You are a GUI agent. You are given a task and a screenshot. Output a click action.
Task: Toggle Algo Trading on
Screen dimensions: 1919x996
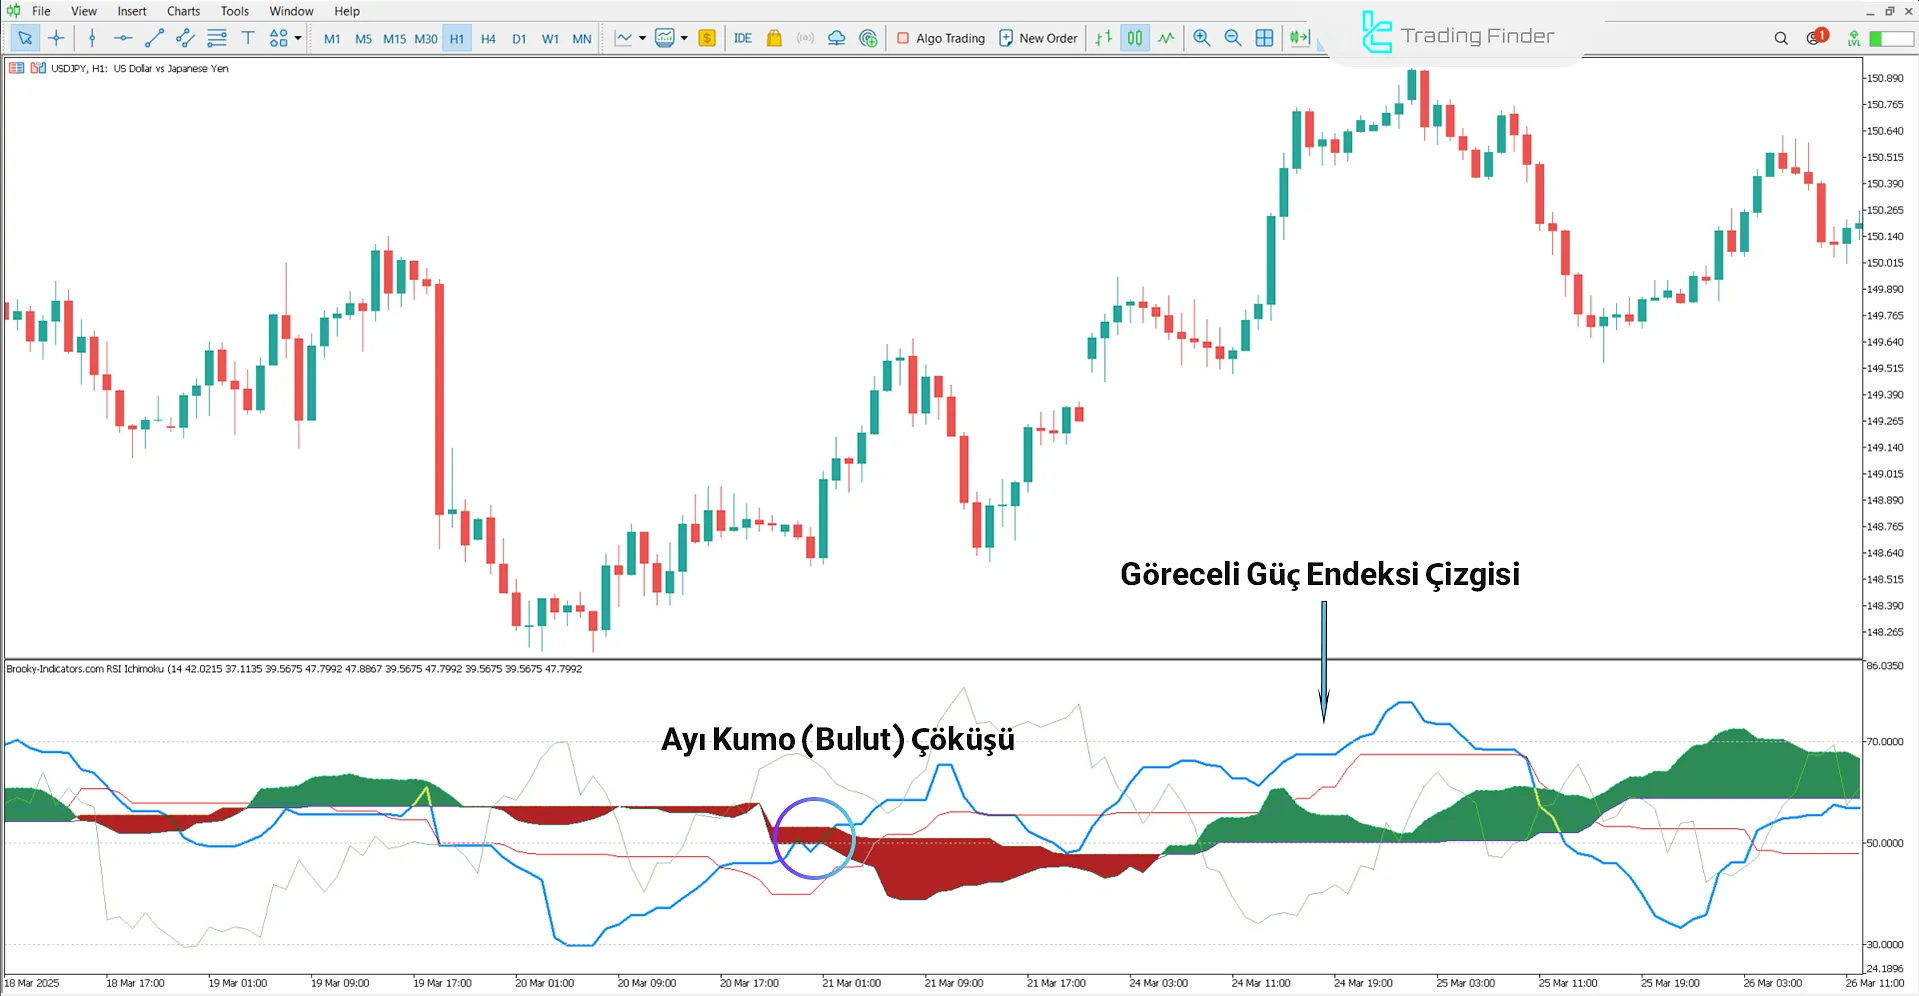(940, 38)
